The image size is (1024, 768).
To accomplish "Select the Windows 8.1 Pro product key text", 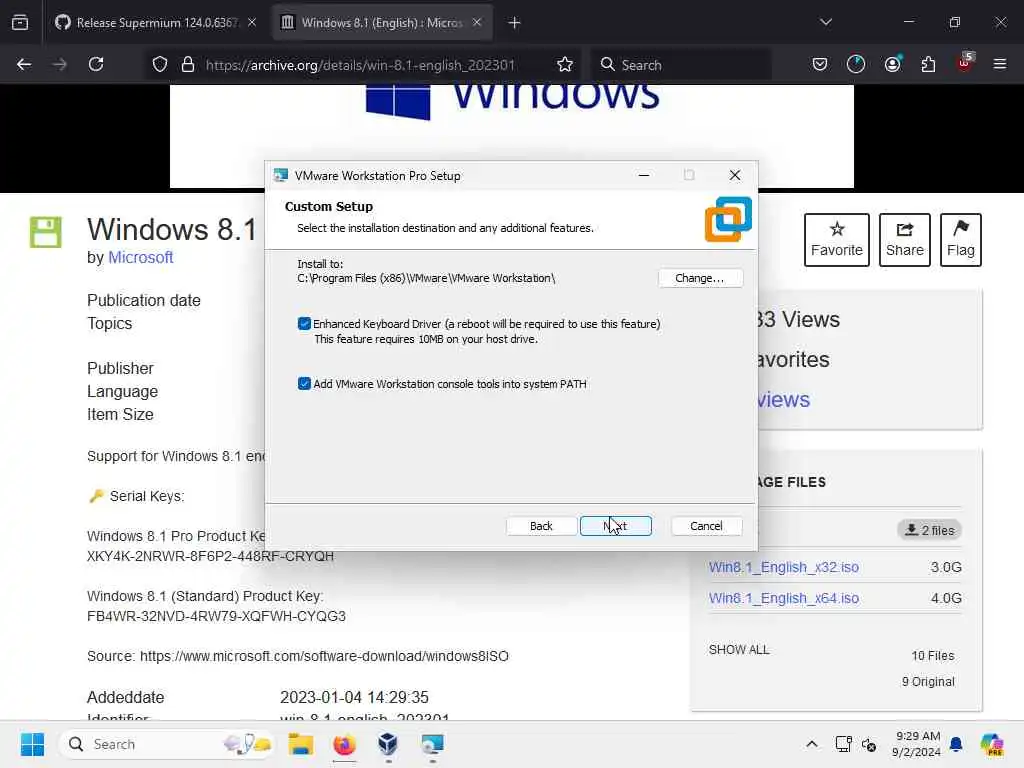I will [x=210, y=556].
